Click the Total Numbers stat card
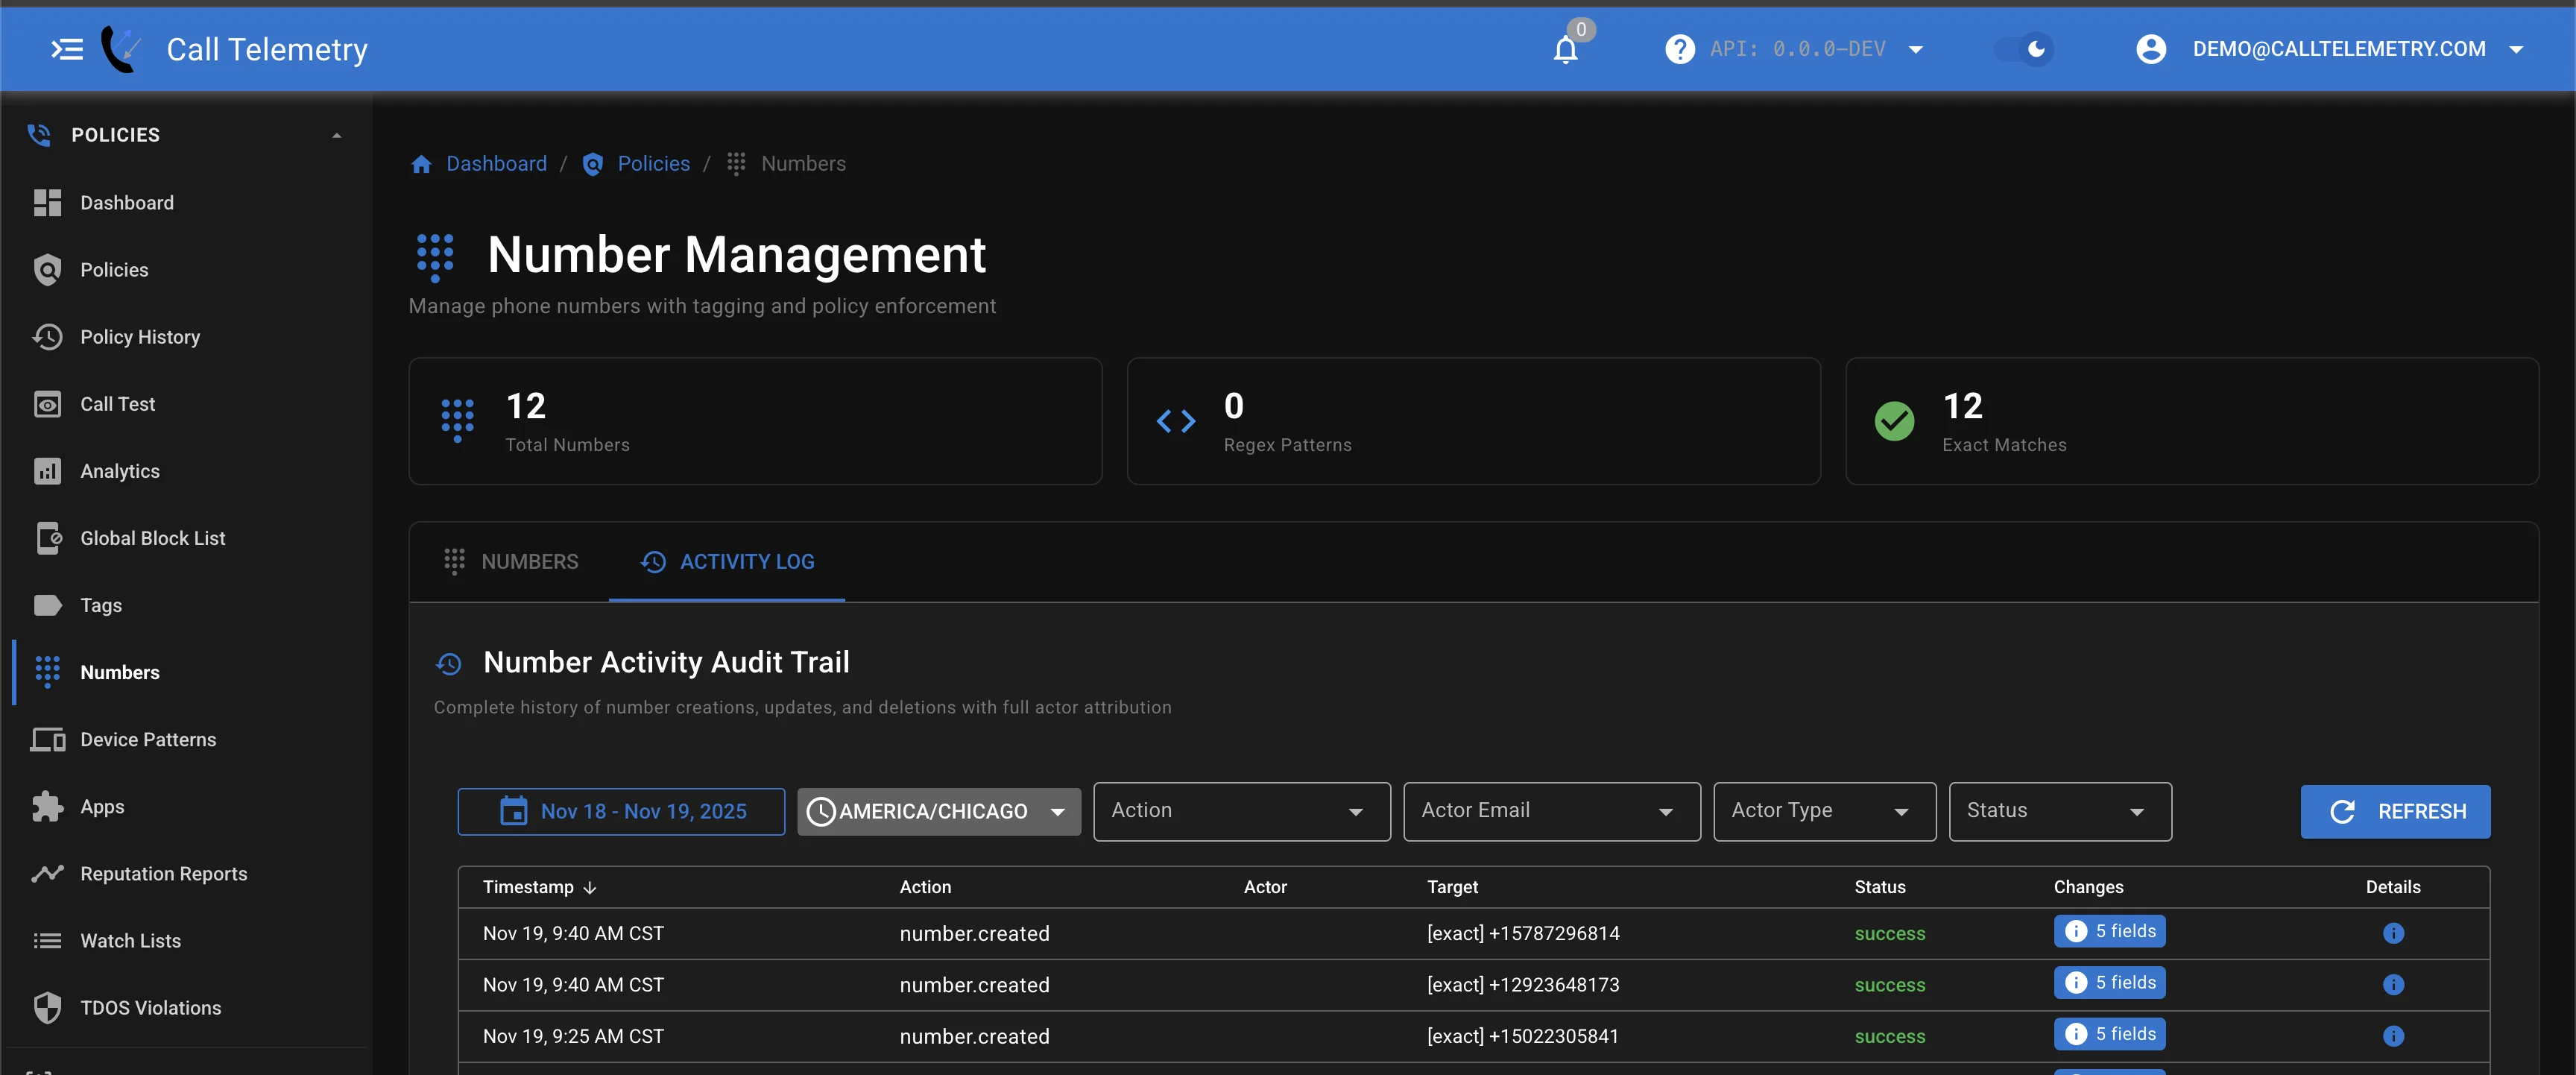 click(x=755, y=421)
